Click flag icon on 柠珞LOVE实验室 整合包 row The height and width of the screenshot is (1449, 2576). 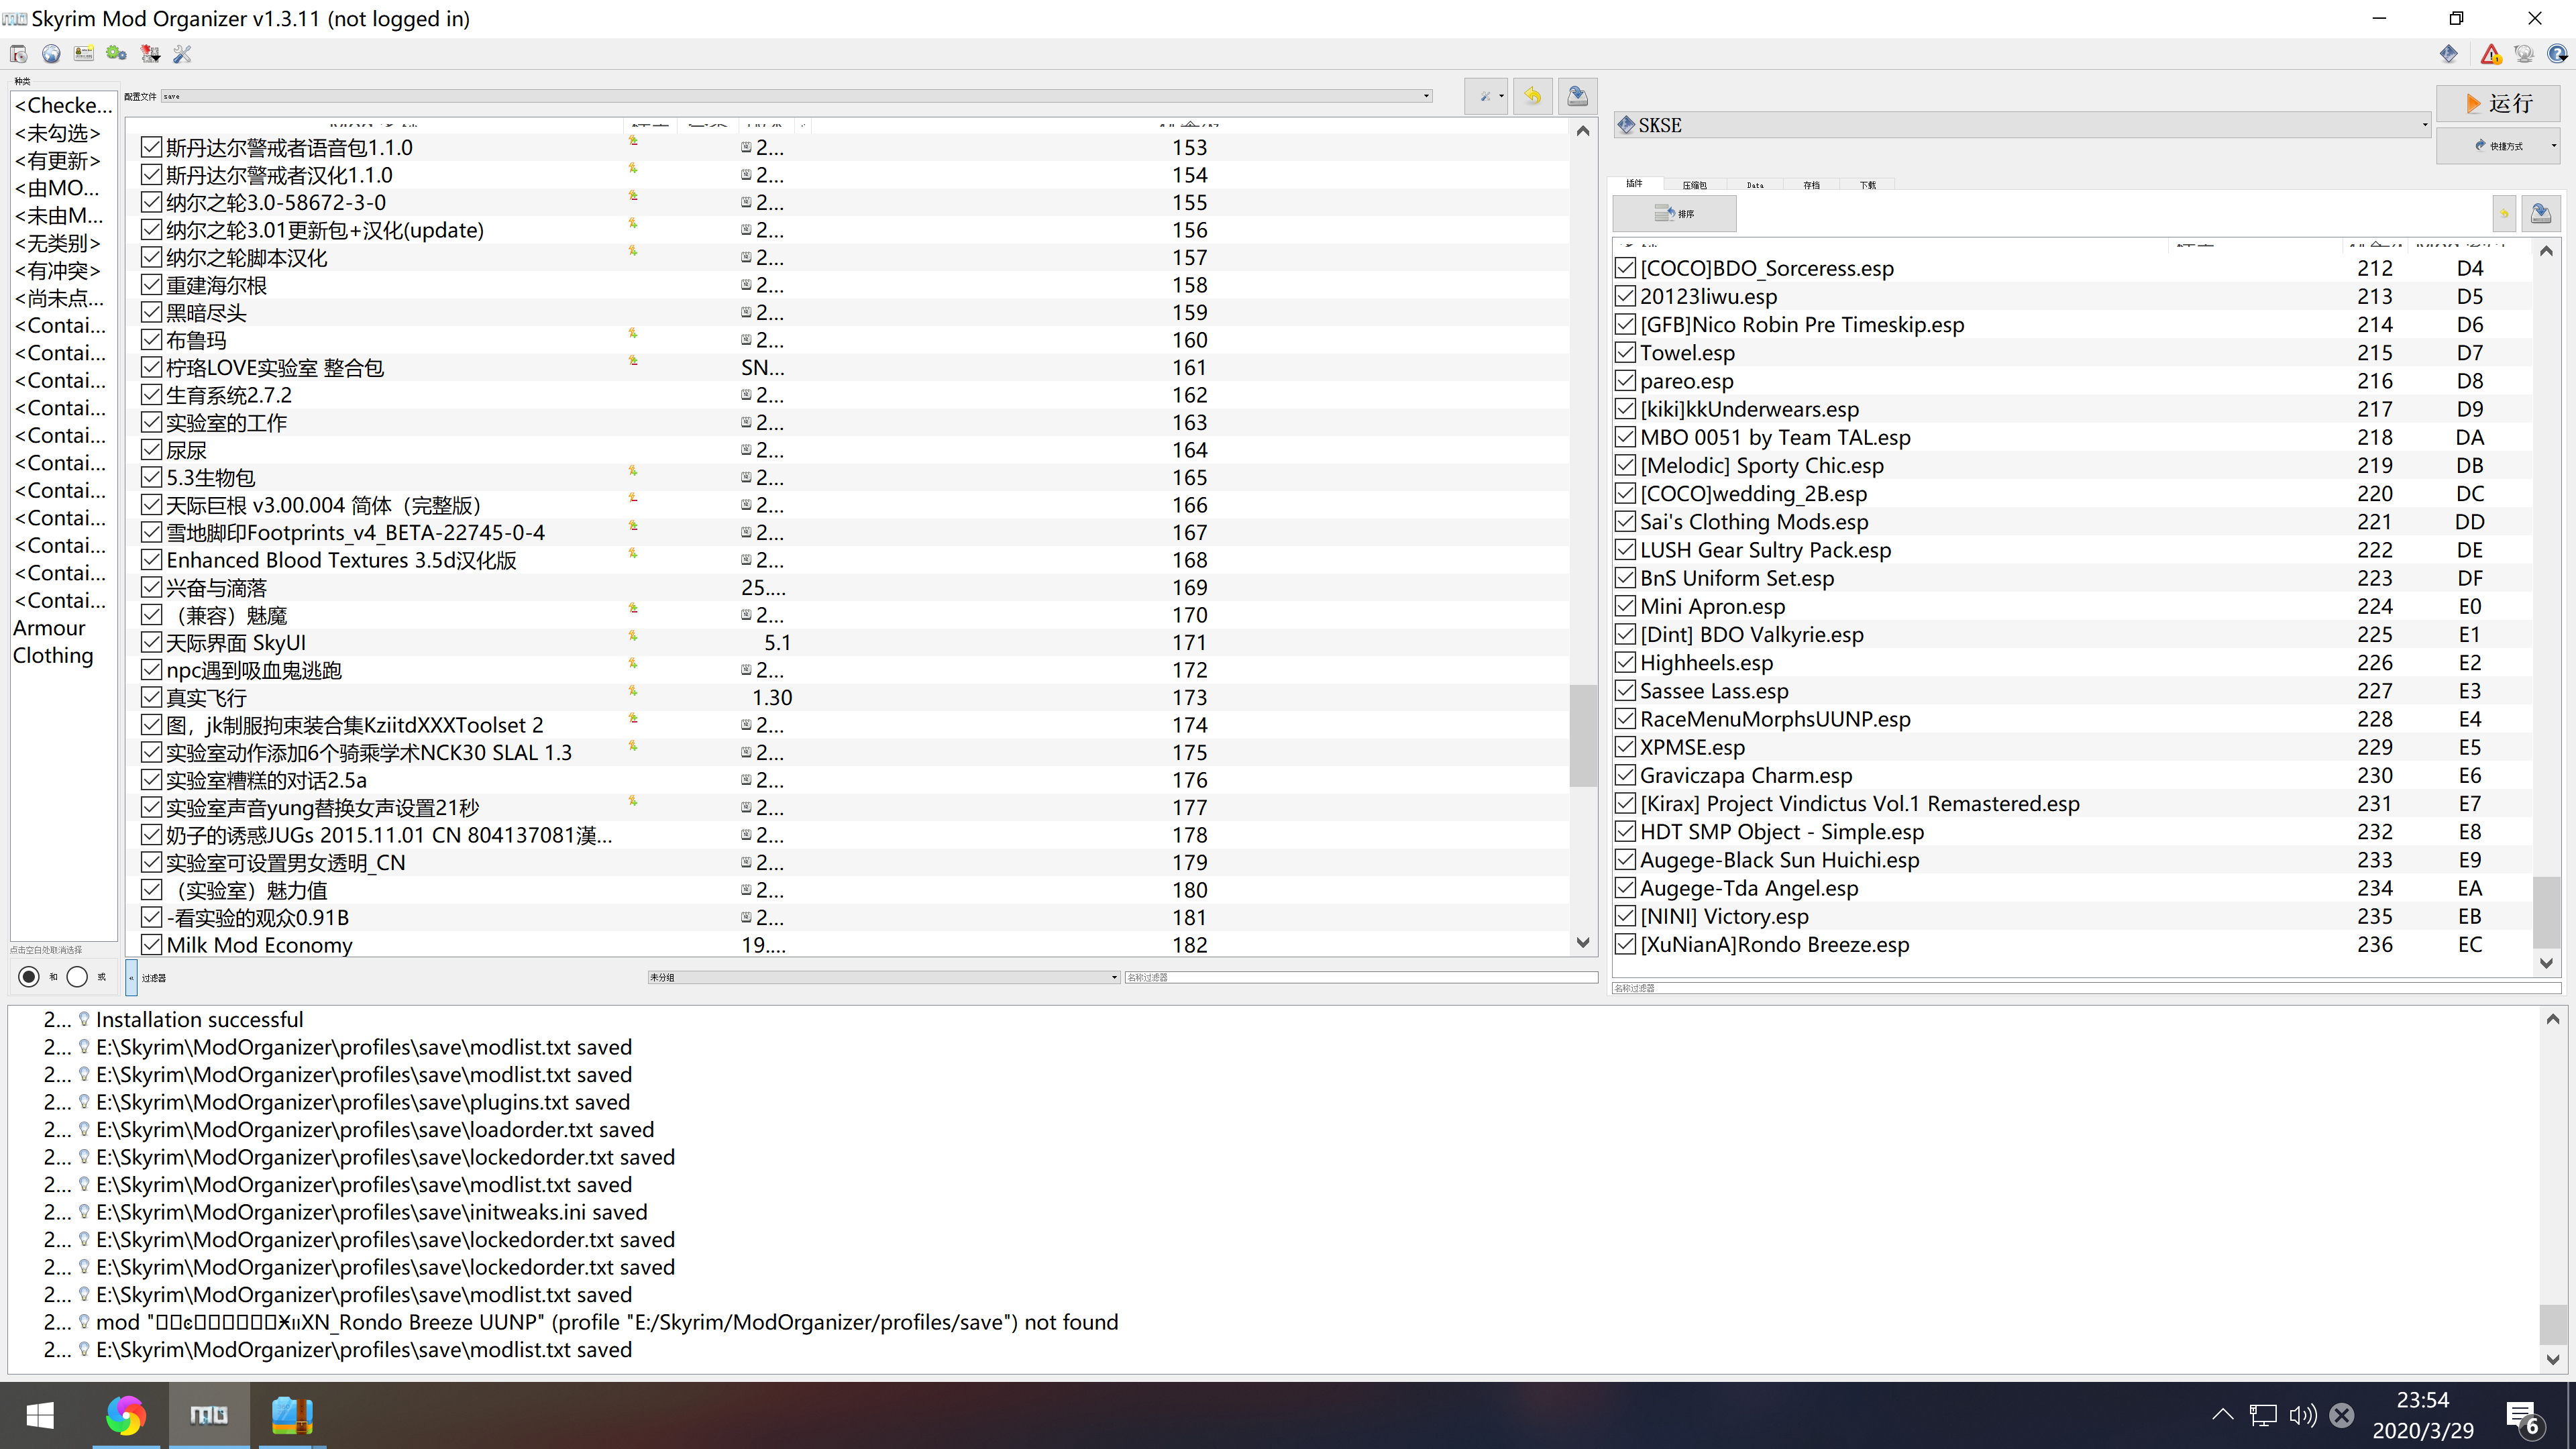tap(633, 361)
